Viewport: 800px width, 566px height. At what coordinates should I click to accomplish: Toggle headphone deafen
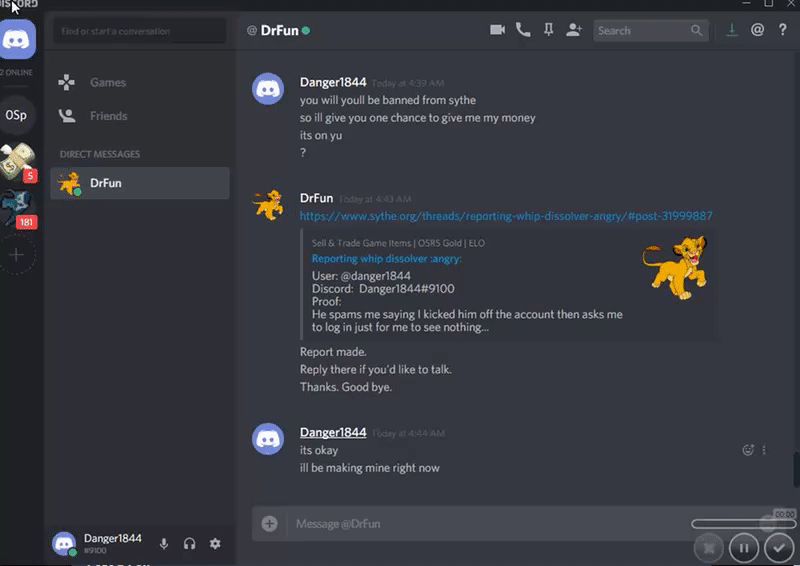(189, 544)
